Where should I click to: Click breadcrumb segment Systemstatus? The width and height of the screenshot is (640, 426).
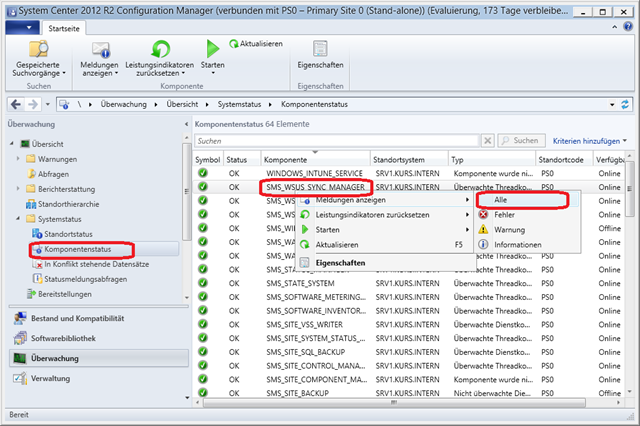tap(239, 104)
